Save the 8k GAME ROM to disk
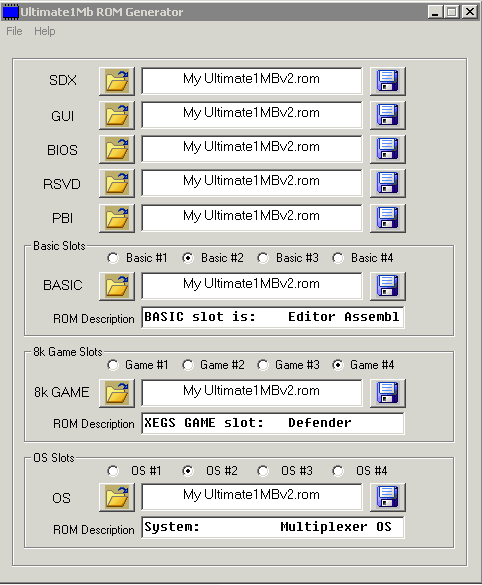 coord(388,393)
